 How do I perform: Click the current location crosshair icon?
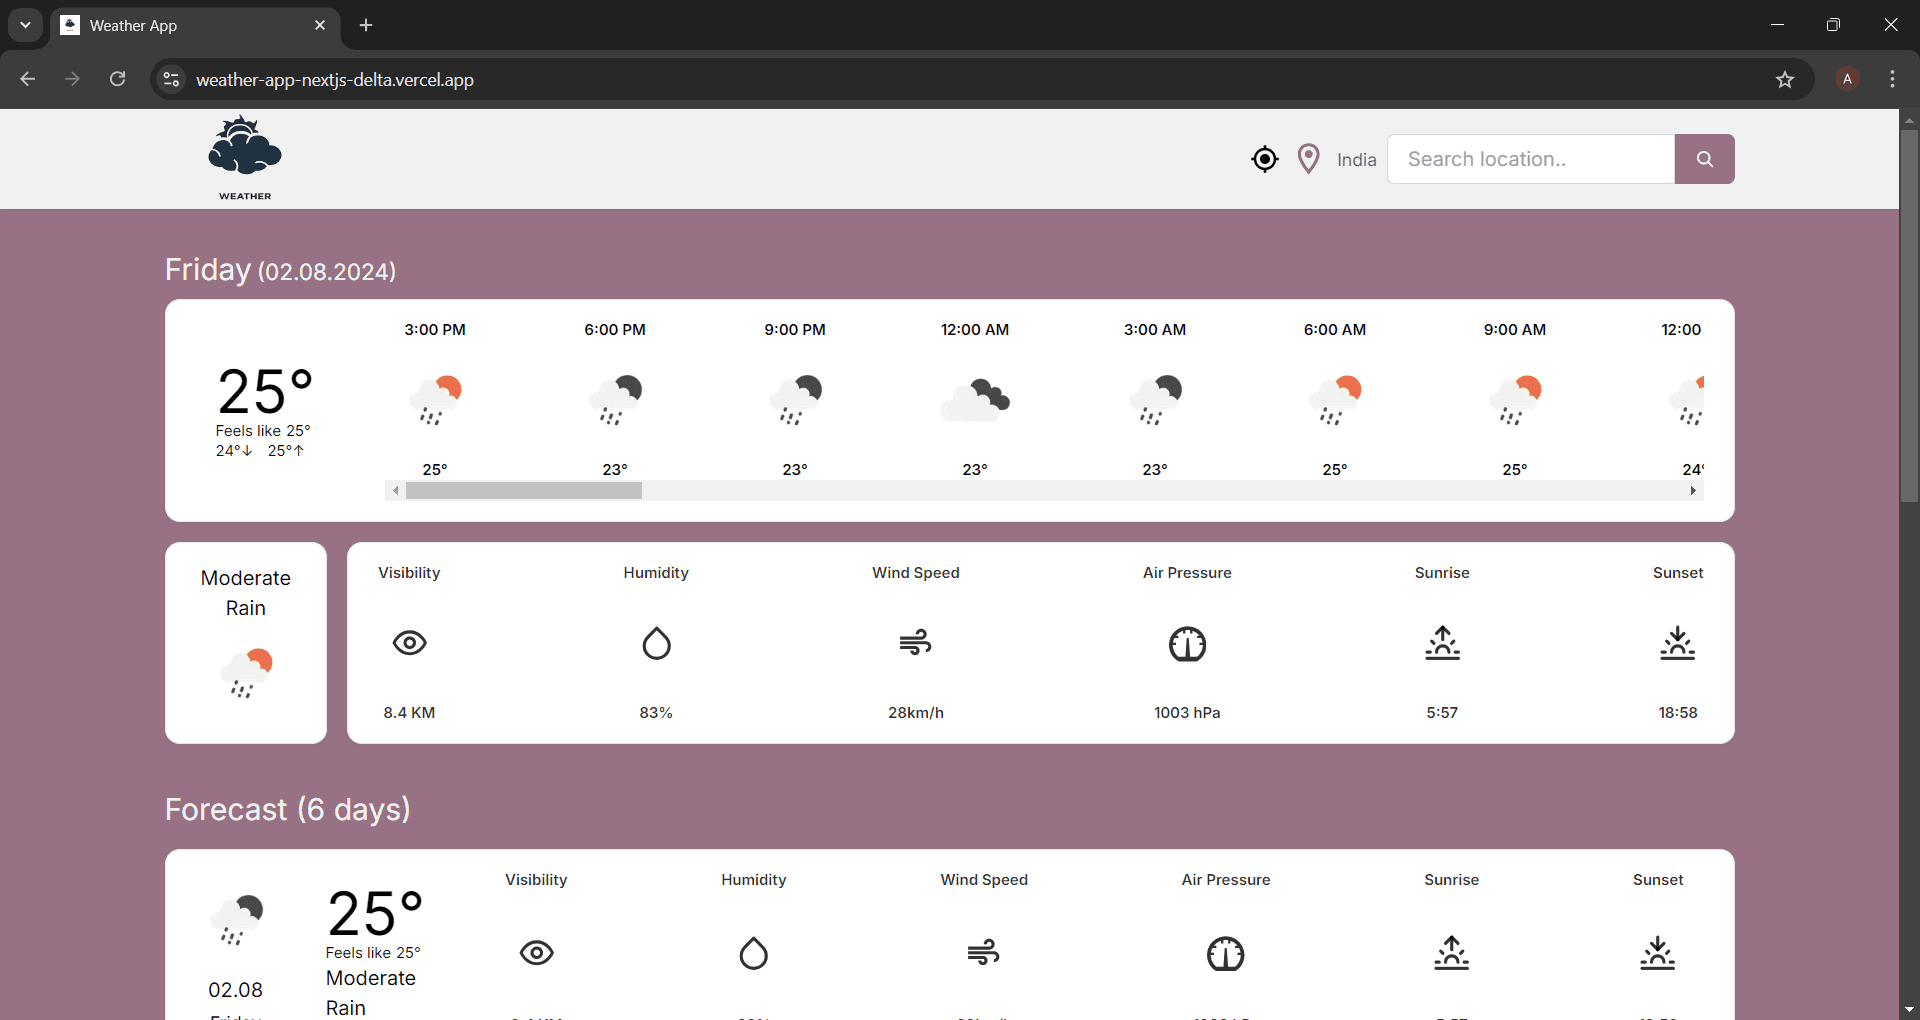1265,159
